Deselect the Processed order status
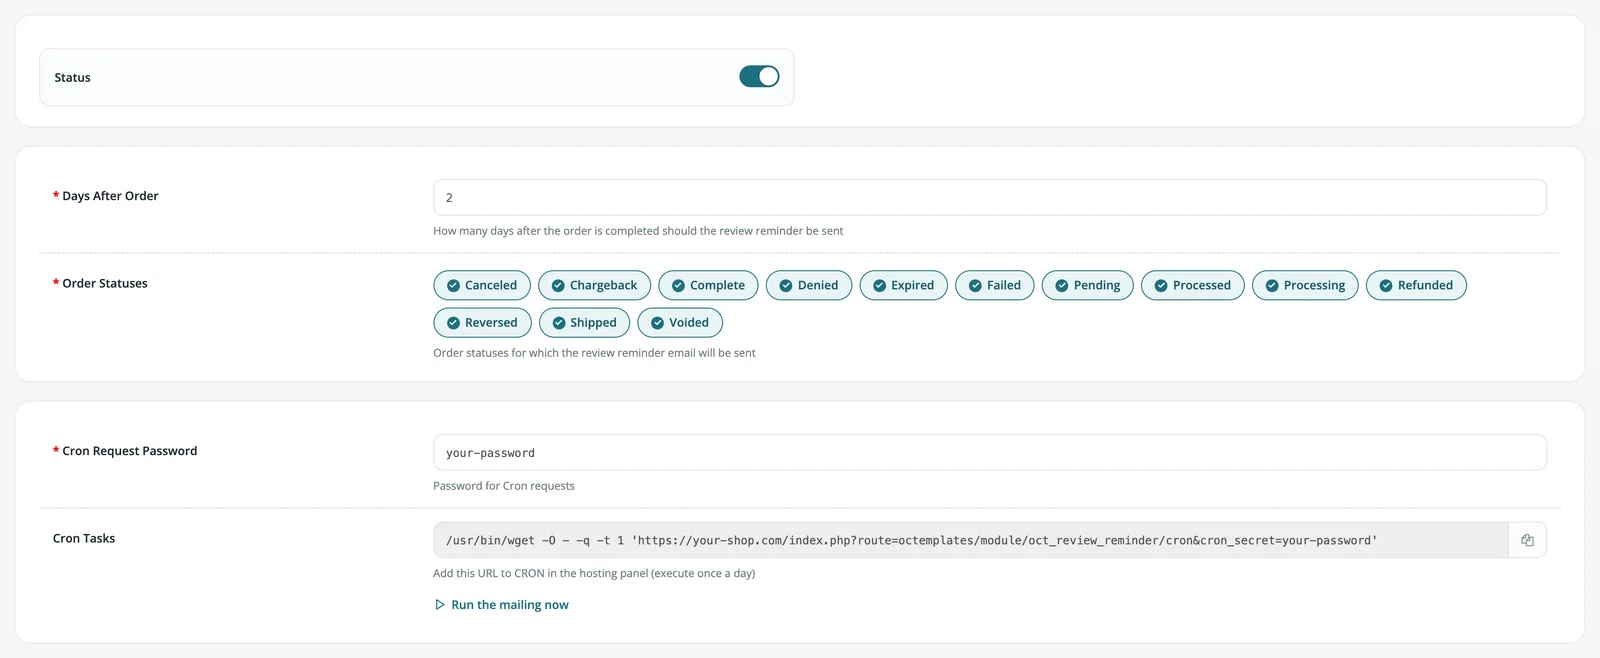Image resolution: width=1600 pixels, height=658 pixels. pyautogui.click(x=1193, y=285)
